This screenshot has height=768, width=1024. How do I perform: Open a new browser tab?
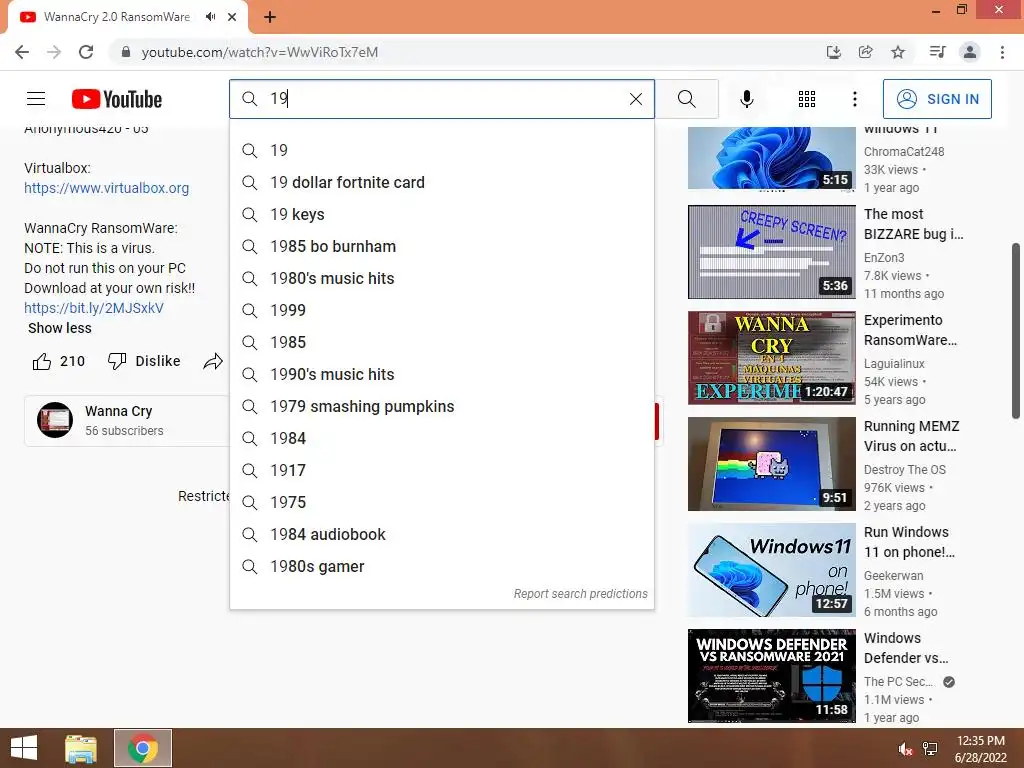[x=270, y=17]
